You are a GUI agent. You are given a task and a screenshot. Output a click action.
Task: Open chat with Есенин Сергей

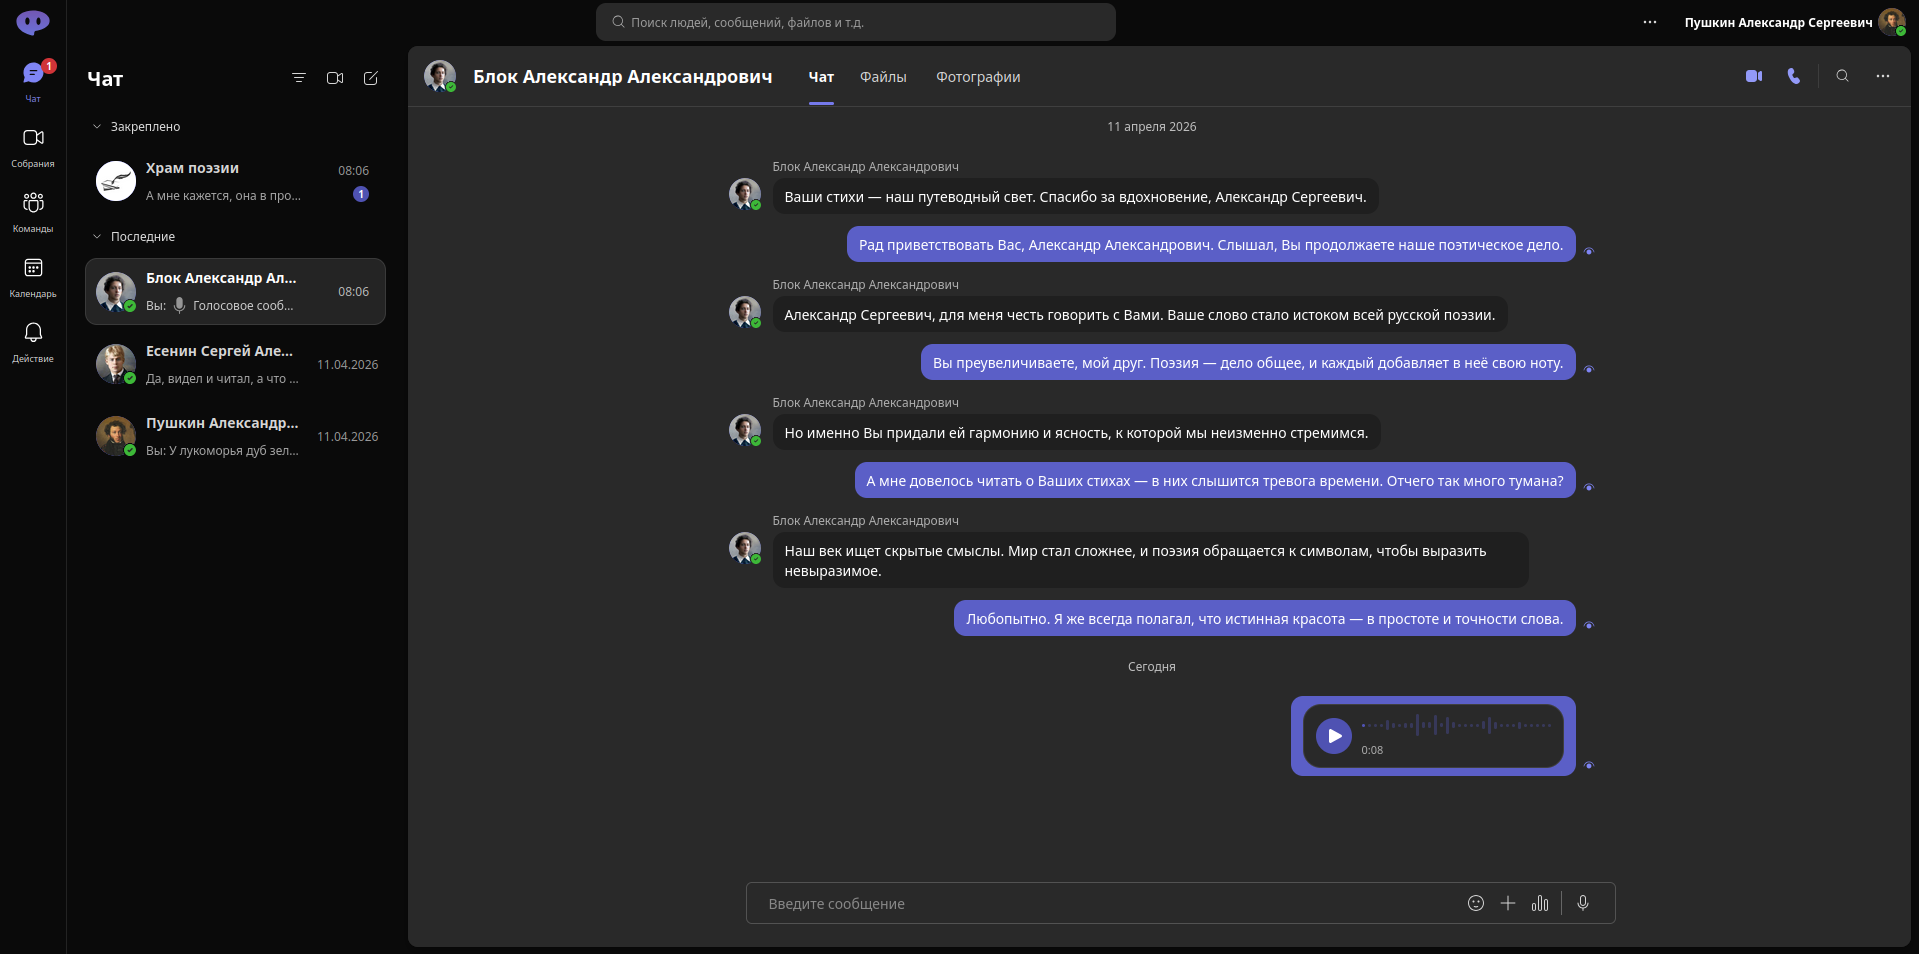pyautogui.click(x=235, y=364)
